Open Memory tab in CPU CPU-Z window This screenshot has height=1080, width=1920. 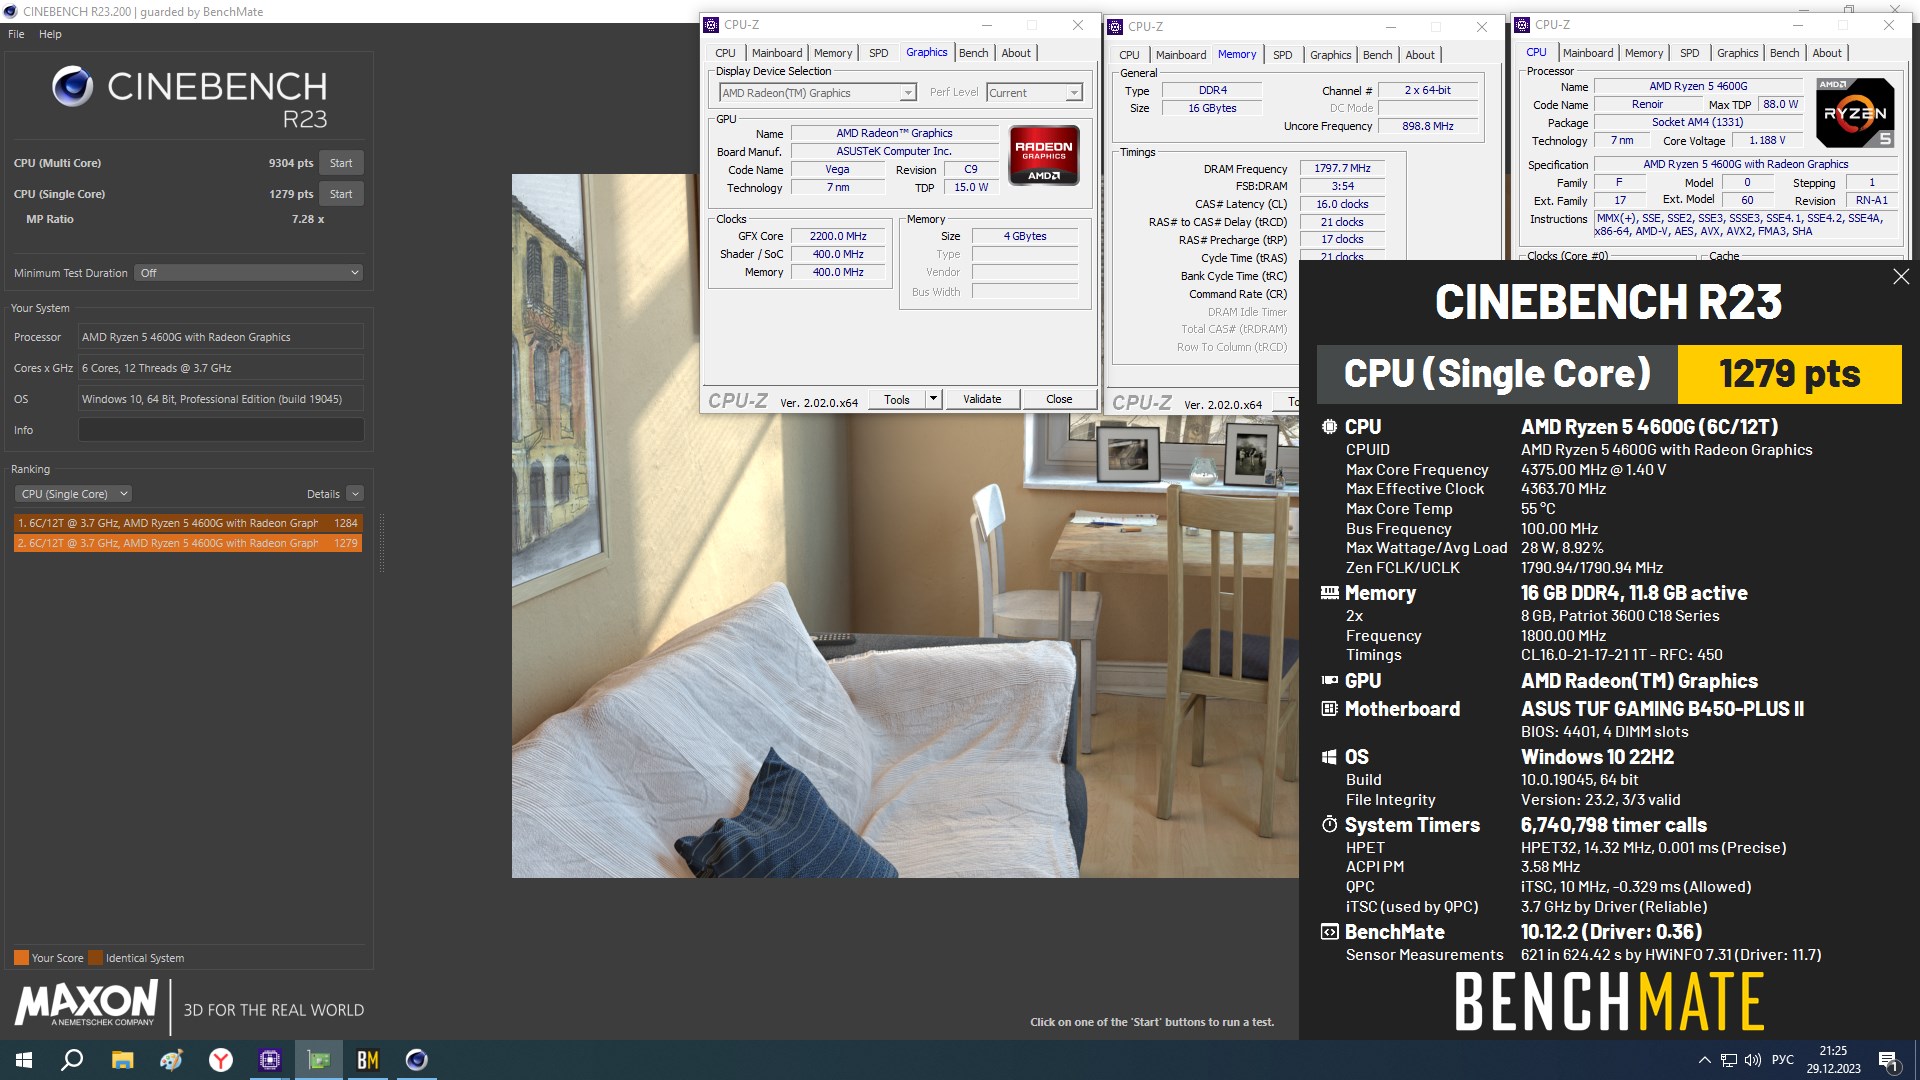tap(1644, 53)
